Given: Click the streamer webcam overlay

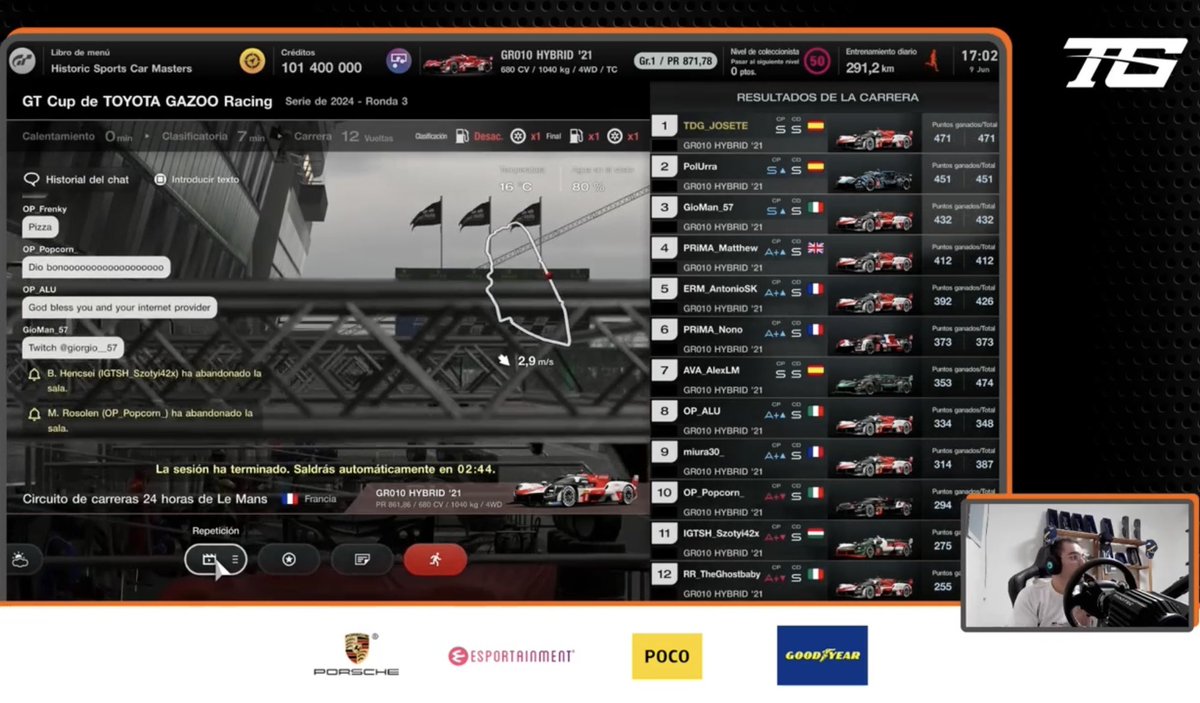Looking at the screenshot, I should point(1079,564).
